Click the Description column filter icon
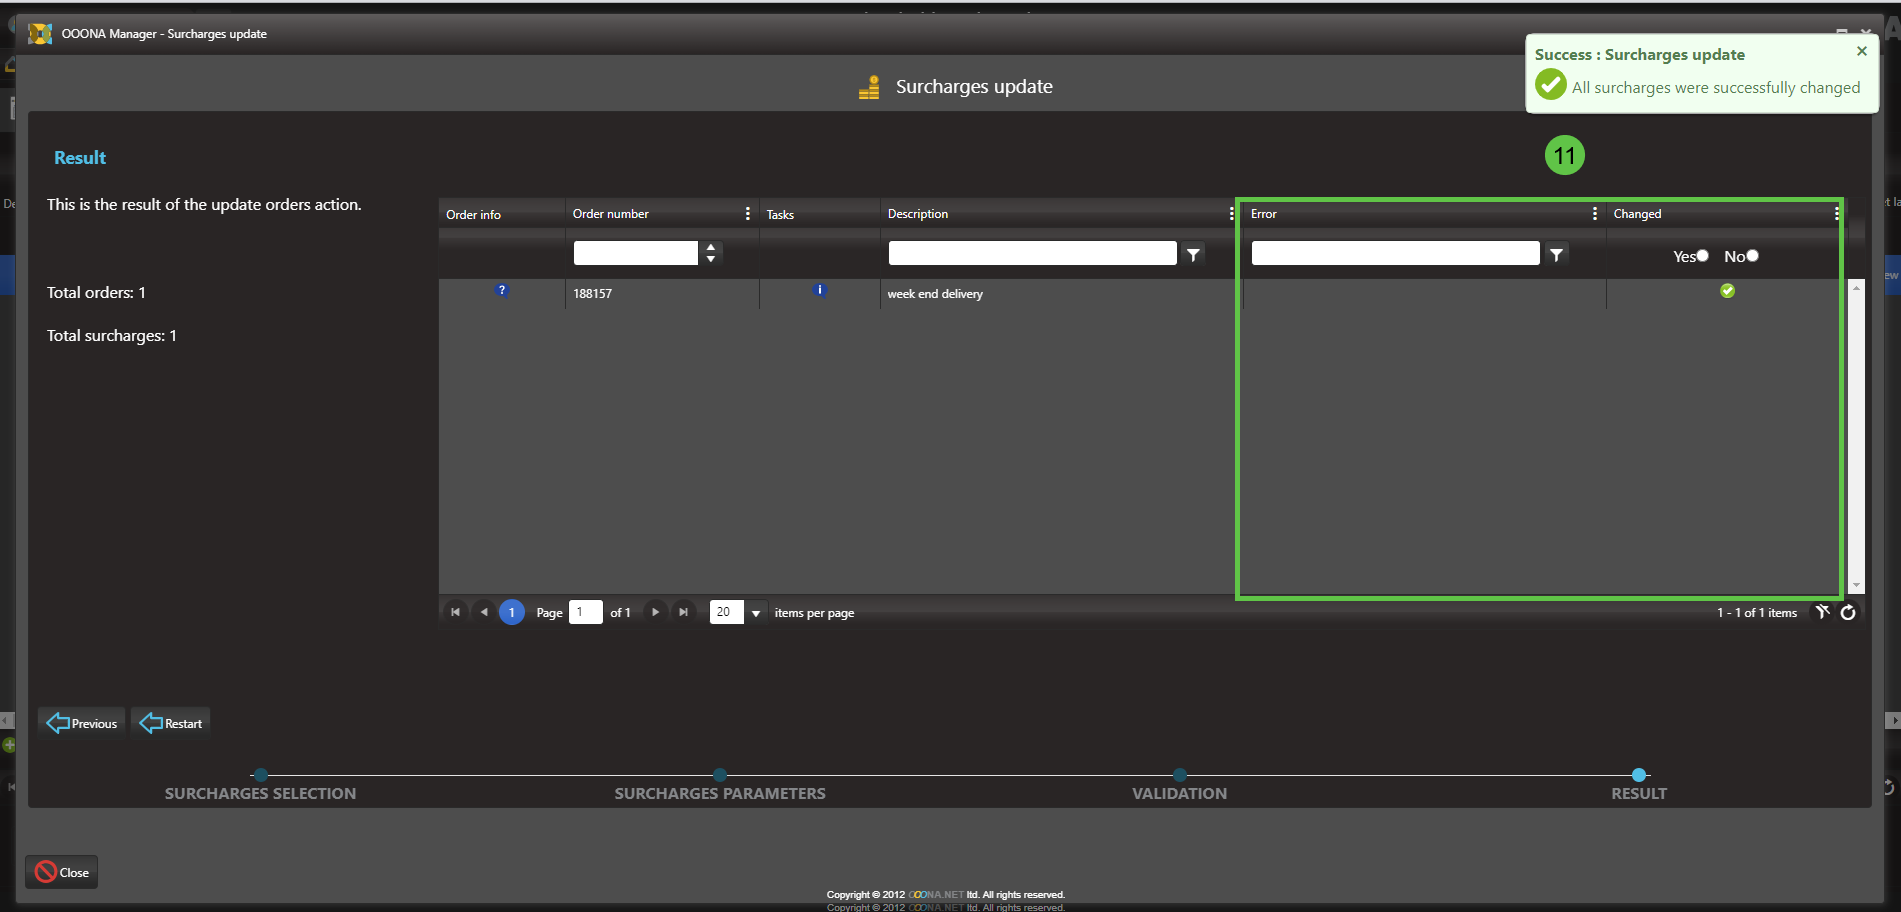 point(1193,255)
